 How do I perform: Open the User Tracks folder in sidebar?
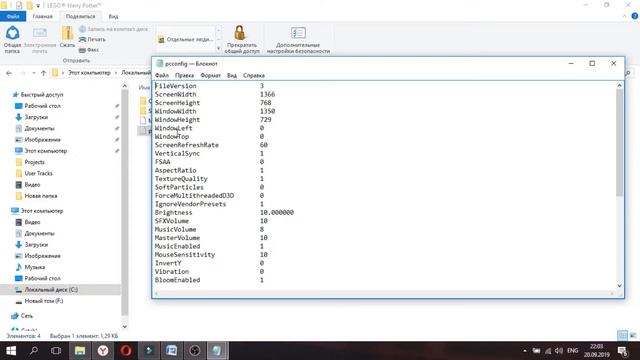[x=38, y=173]
